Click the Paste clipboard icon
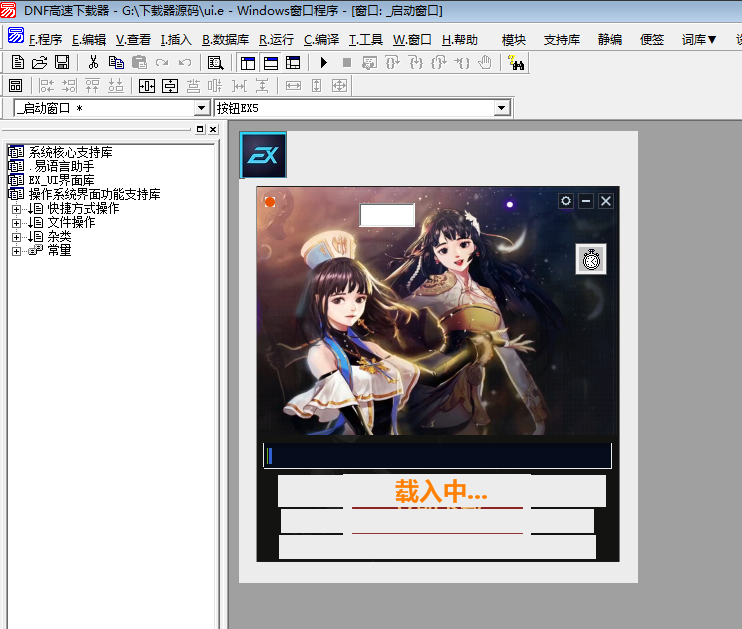This screenshot has height=629, width=742. (x=139, y=62)
